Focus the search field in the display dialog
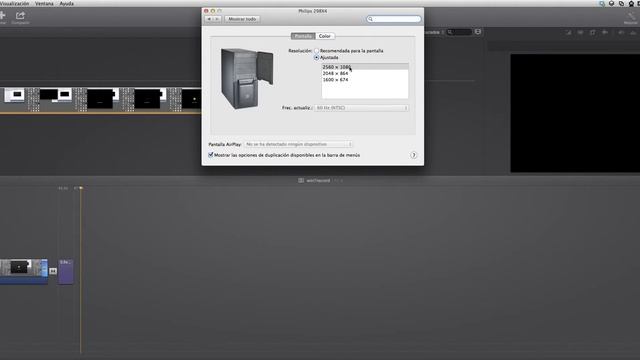This screenshot has width=640, height=360. [x=394, y=19]
